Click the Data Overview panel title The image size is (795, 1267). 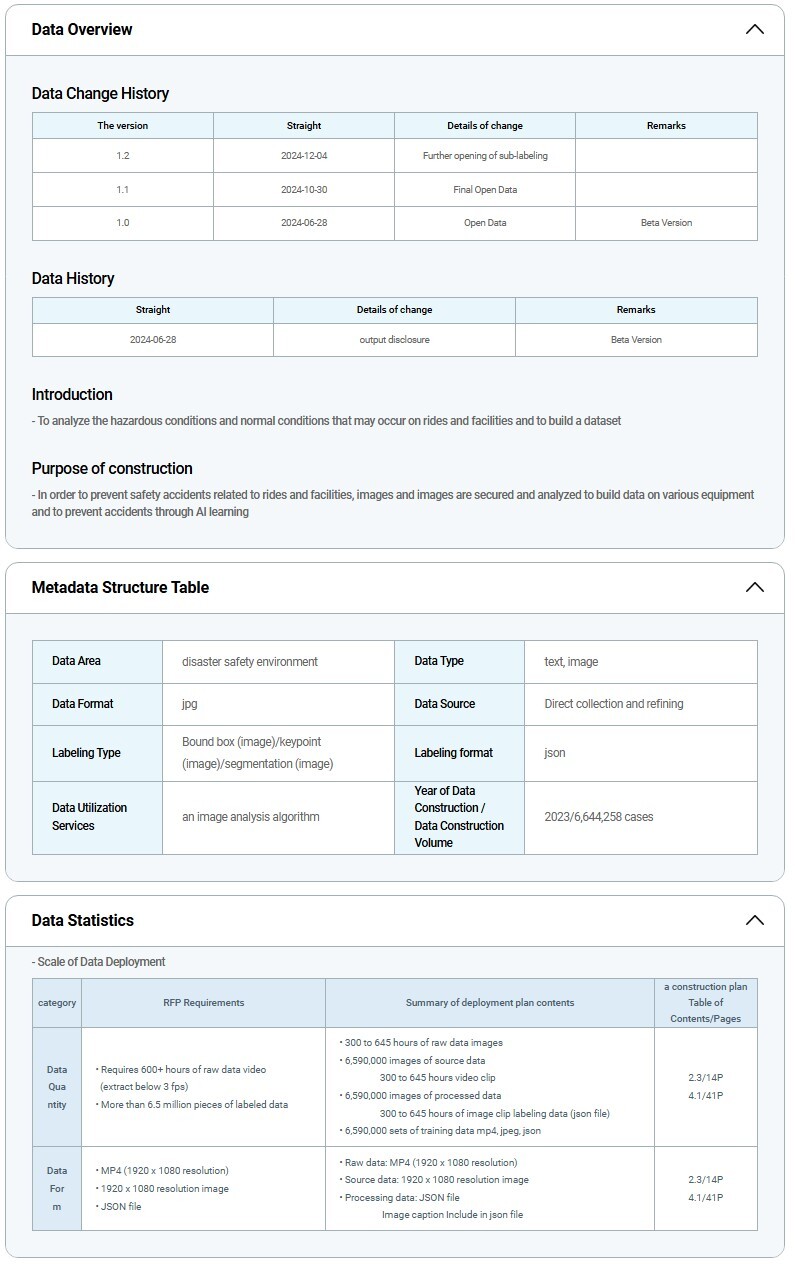tap(82, 30)
